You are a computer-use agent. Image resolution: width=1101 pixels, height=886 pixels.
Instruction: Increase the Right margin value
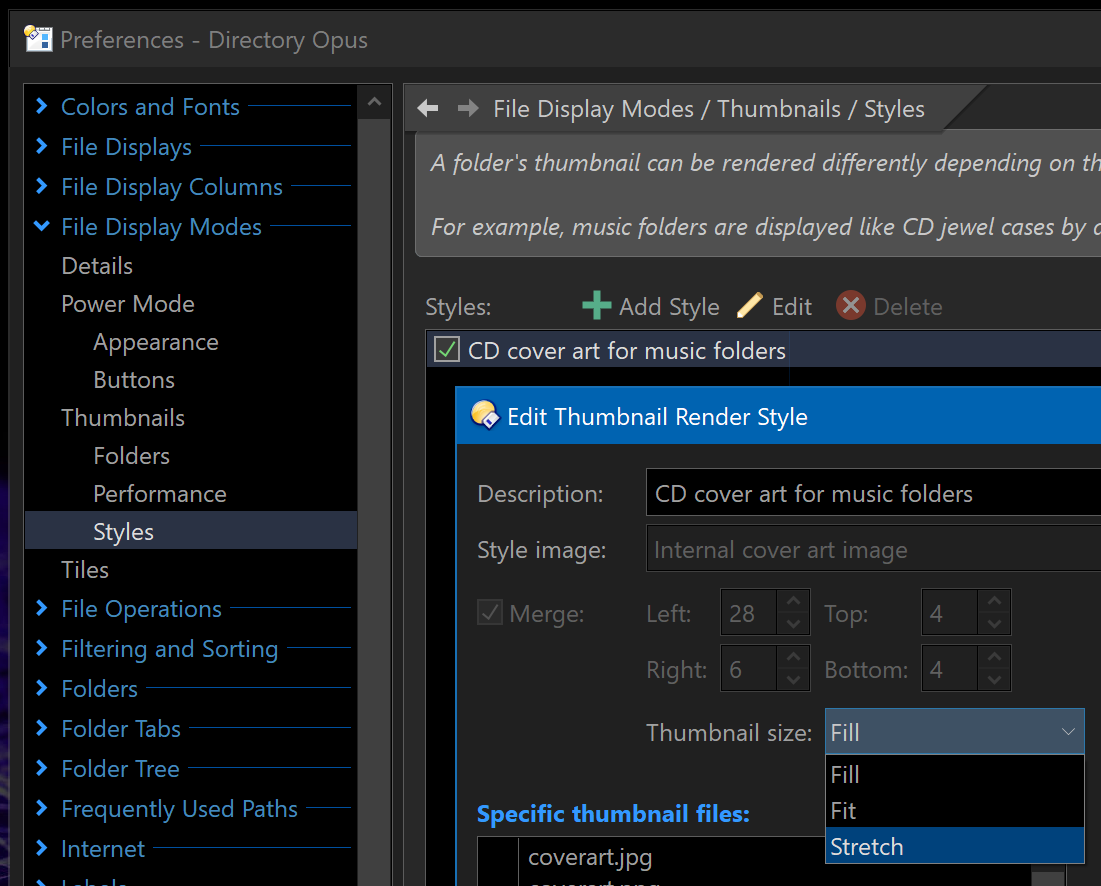(x=793, y=657)
